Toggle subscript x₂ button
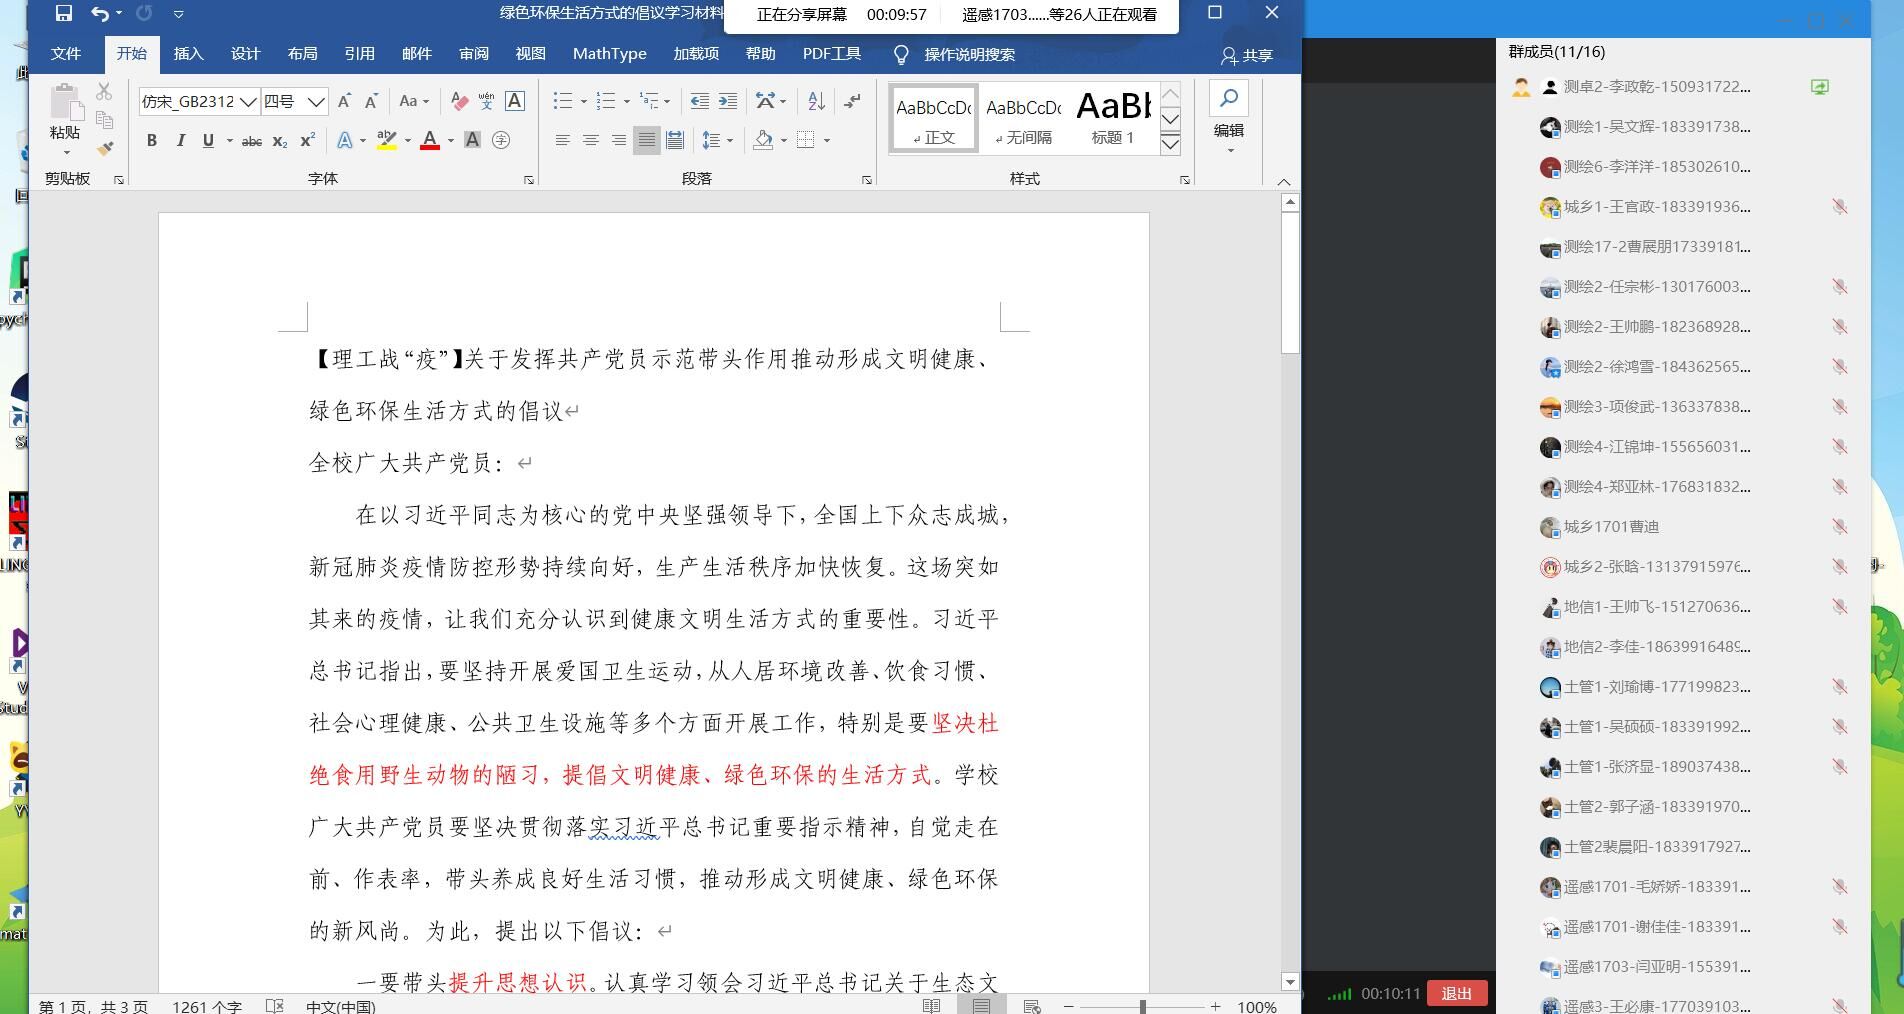1904x1014 pixels. pyautogui.click(x=280, y=140)
